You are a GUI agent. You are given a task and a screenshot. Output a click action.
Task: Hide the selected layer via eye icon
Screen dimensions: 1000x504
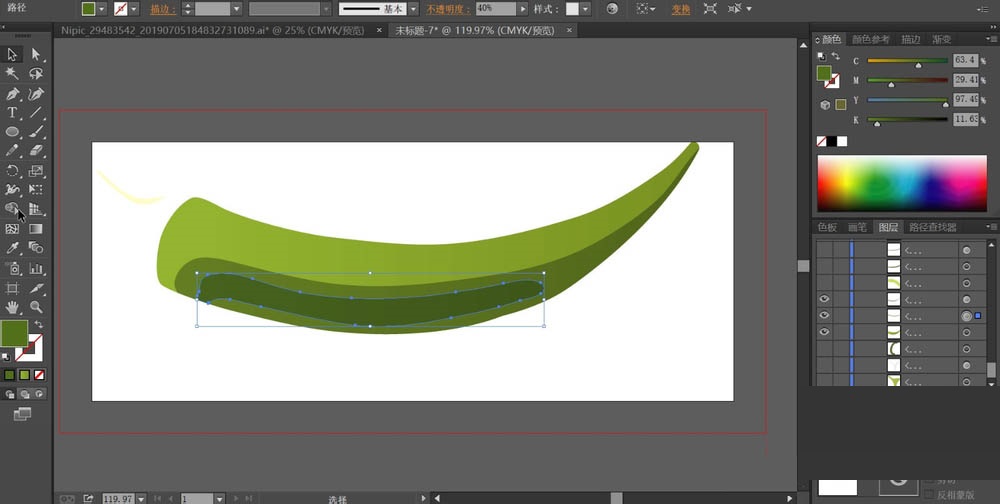(x=824, y=315)
